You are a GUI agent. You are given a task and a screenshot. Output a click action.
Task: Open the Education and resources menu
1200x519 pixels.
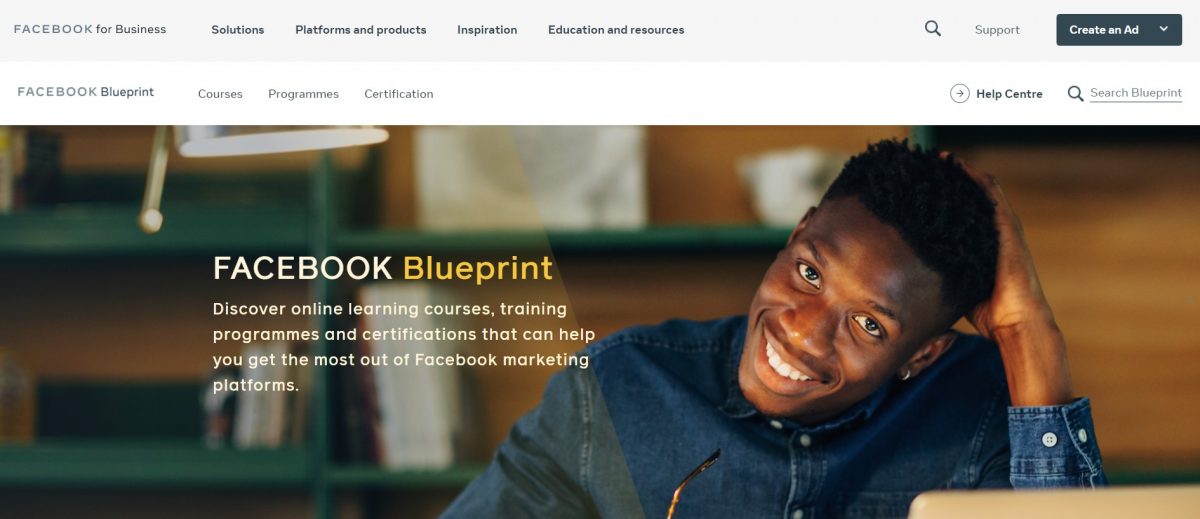(616, 30)
